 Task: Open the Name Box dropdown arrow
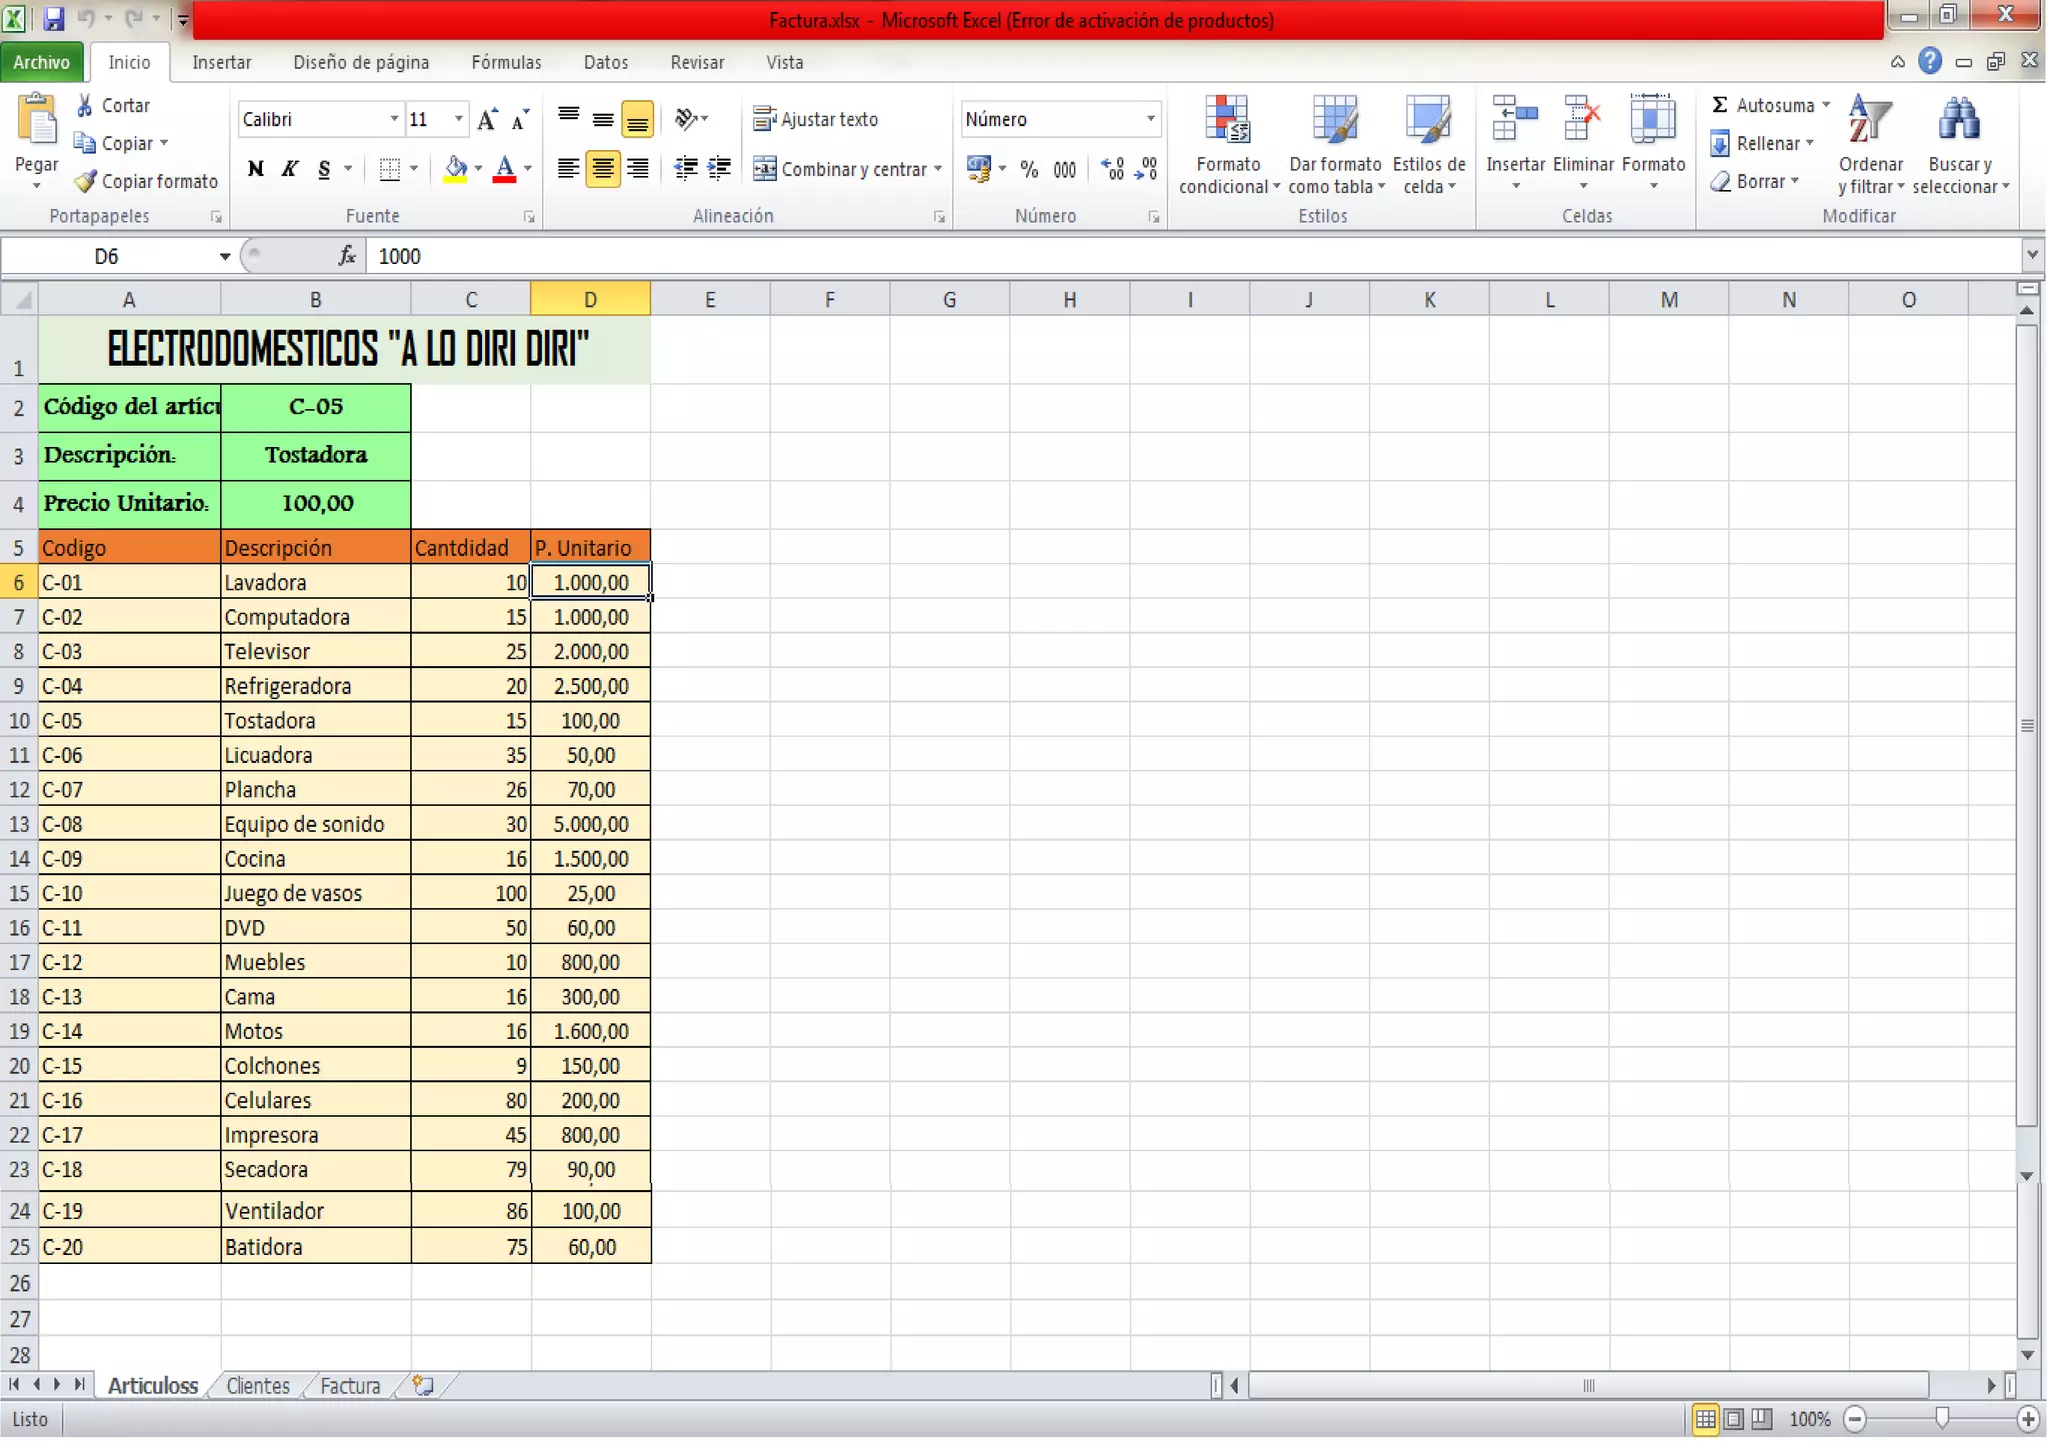225,257
